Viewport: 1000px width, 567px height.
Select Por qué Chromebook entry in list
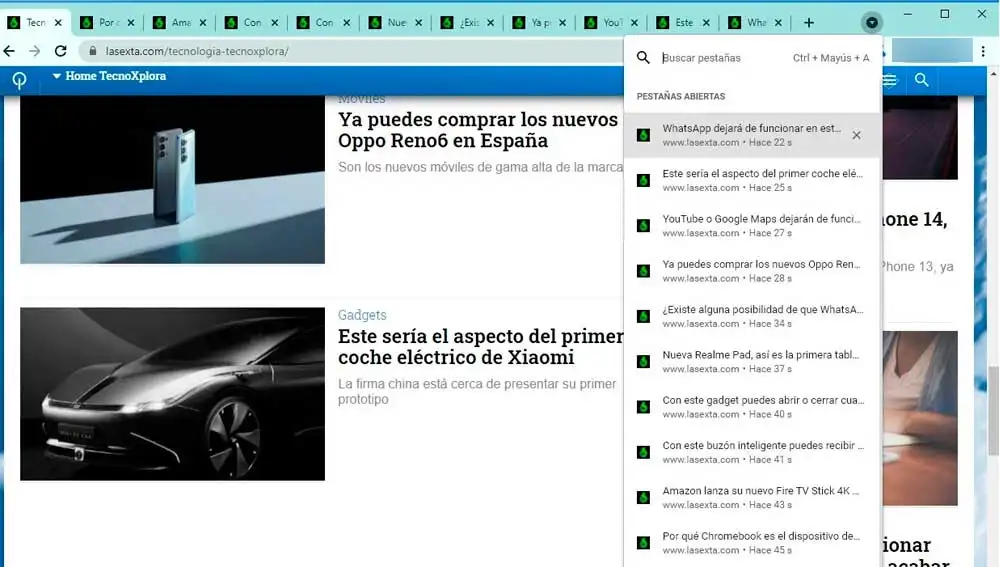click(752, 543)
